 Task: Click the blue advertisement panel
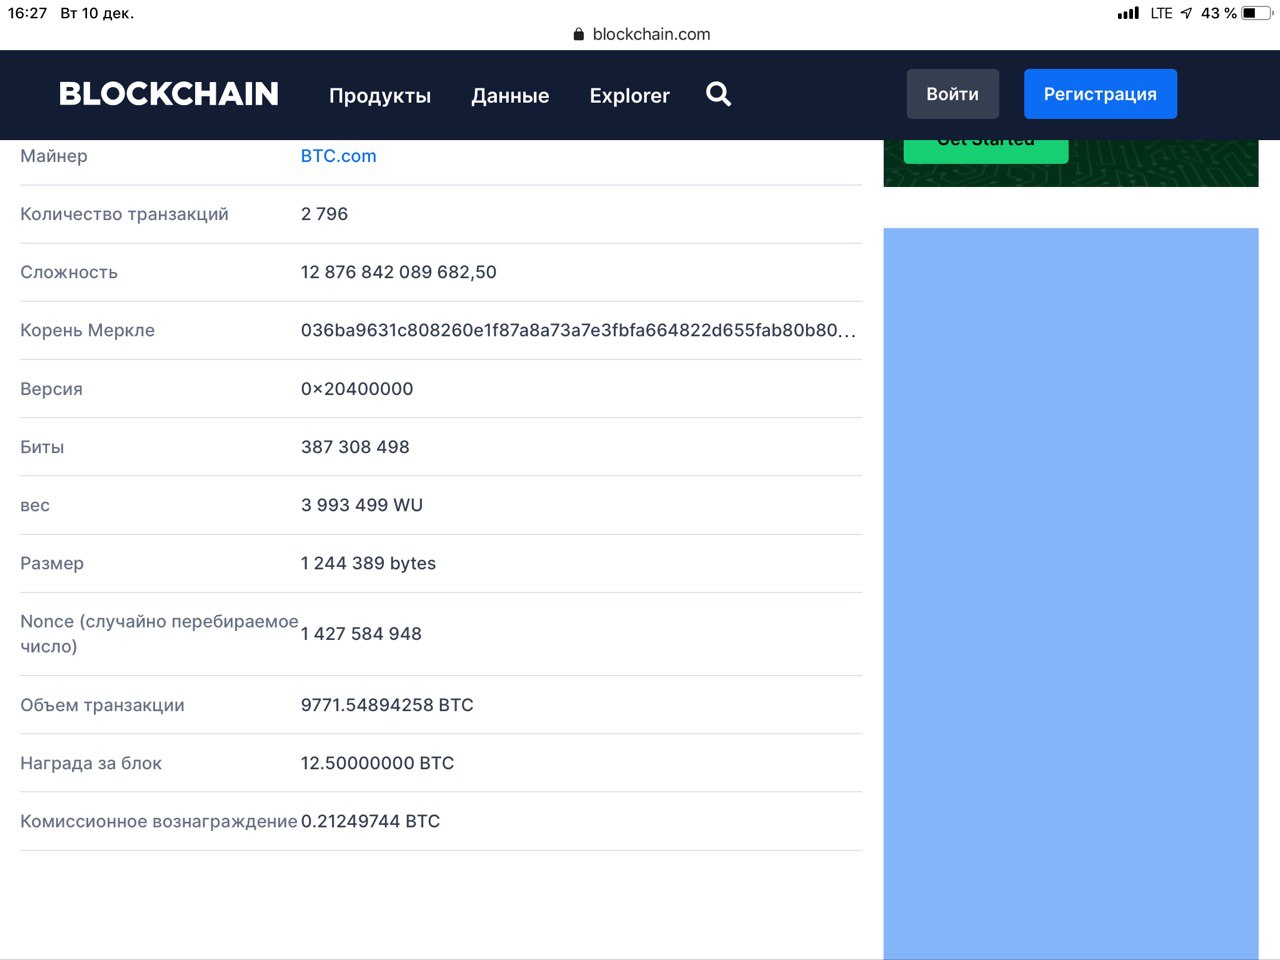[1071, 593]
